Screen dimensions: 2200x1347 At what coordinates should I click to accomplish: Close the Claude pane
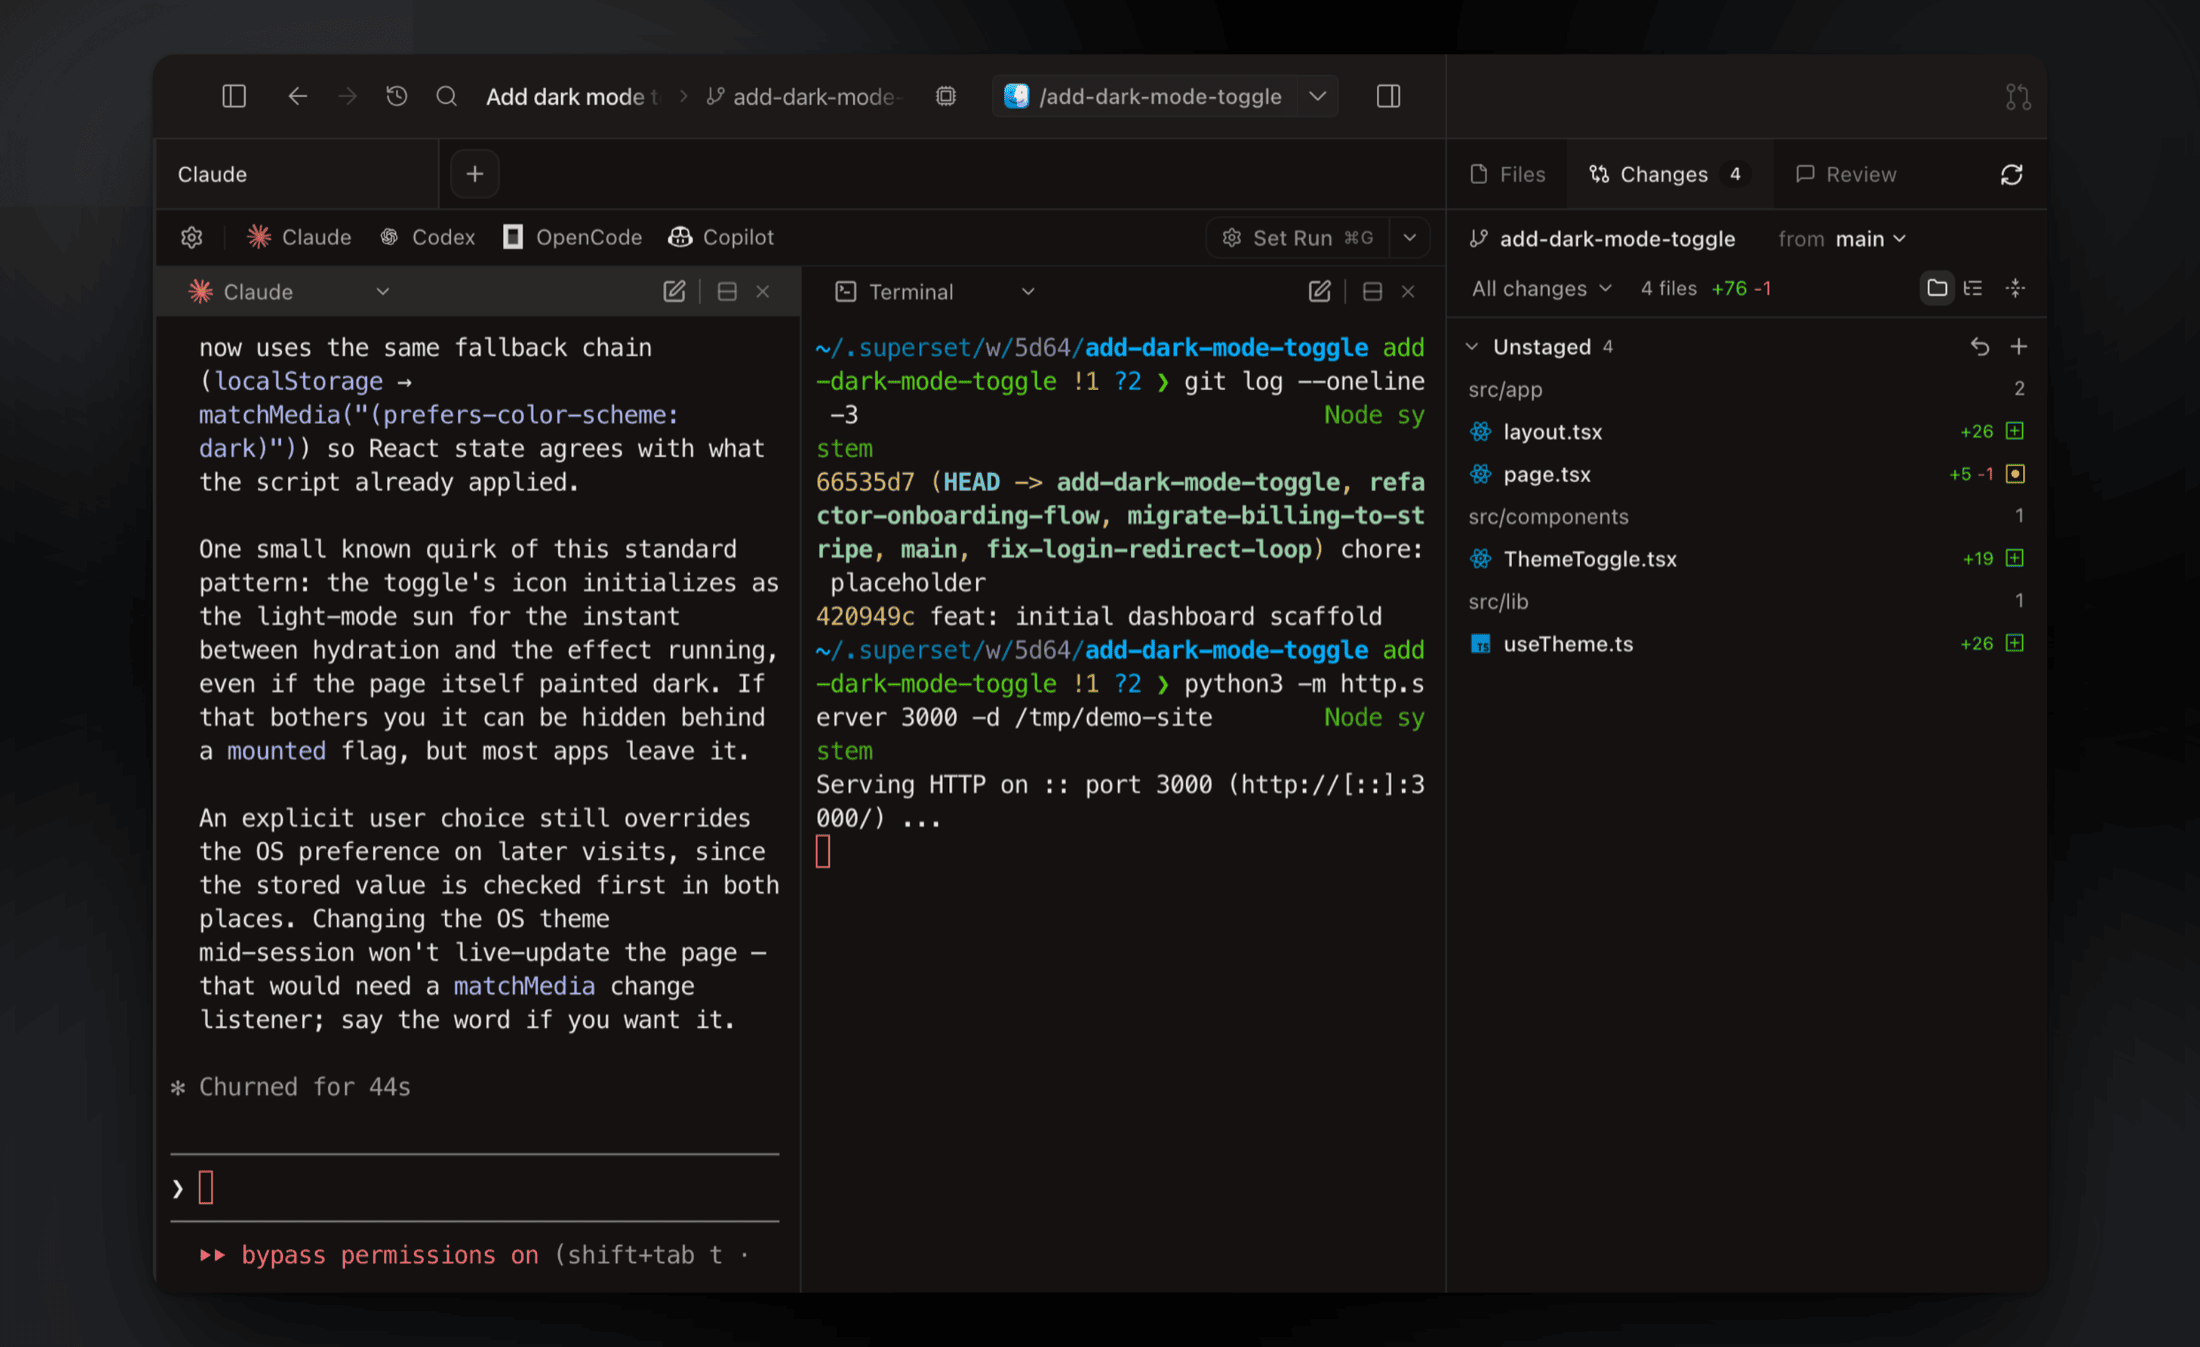coord(763,292)
